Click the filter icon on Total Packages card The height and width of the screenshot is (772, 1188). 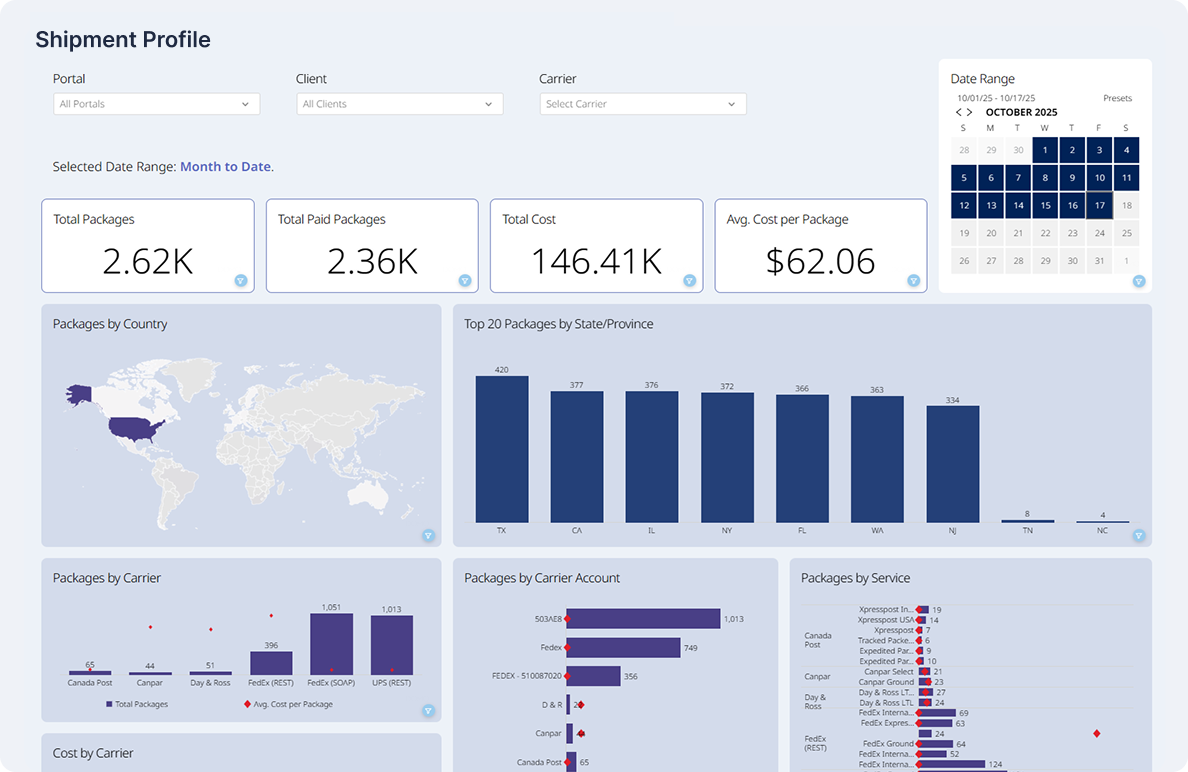tap(241, 281)
